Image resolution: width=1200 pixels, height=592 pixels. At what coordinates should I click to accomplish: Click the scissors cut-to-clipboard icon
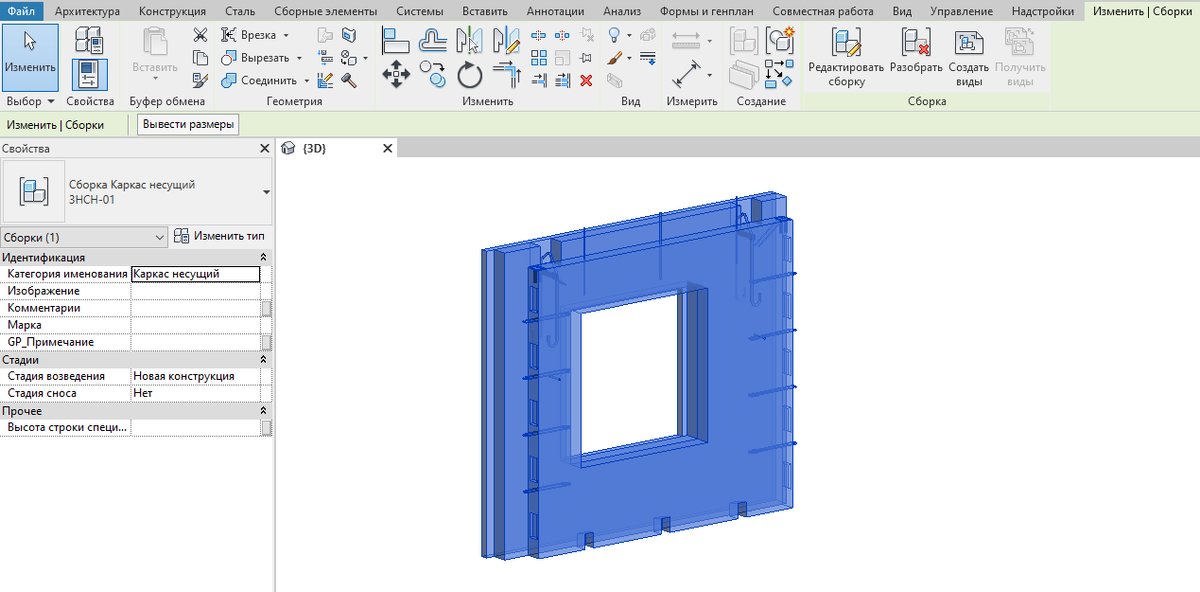click(200, 35)
